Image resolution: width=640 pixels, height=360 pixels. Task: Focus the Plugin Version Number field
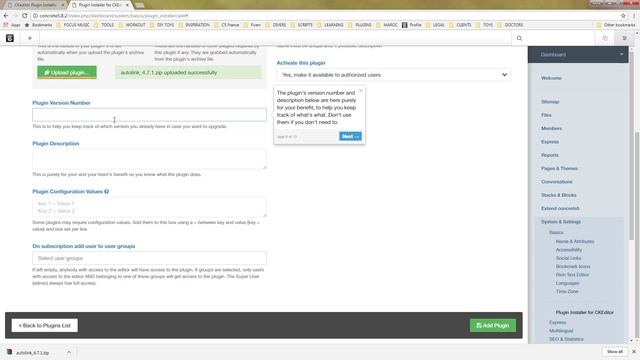pyautogui.click(x=149, y=115)
